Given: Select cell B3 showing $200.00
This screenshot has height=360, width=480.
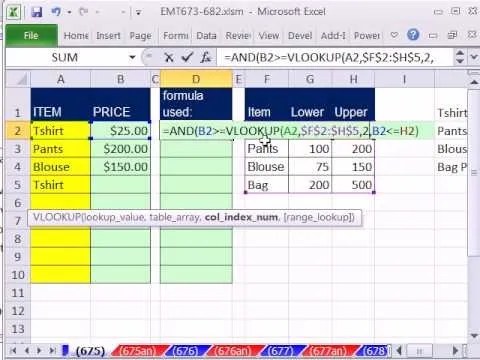Looking at the screenshot, I should click(120, 149).
